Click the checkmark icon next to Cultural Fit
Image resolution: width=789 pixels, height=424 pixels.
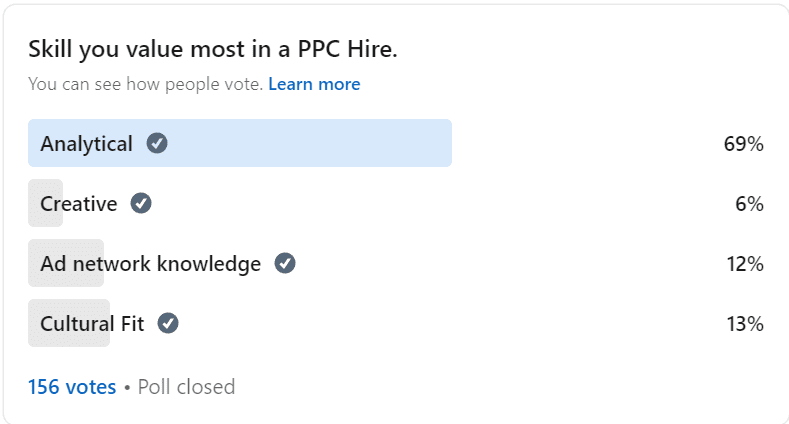[168, 323]
